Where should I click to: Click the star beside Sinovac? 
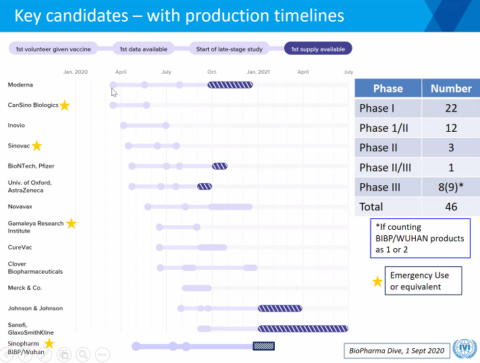(x=37, y=146)
